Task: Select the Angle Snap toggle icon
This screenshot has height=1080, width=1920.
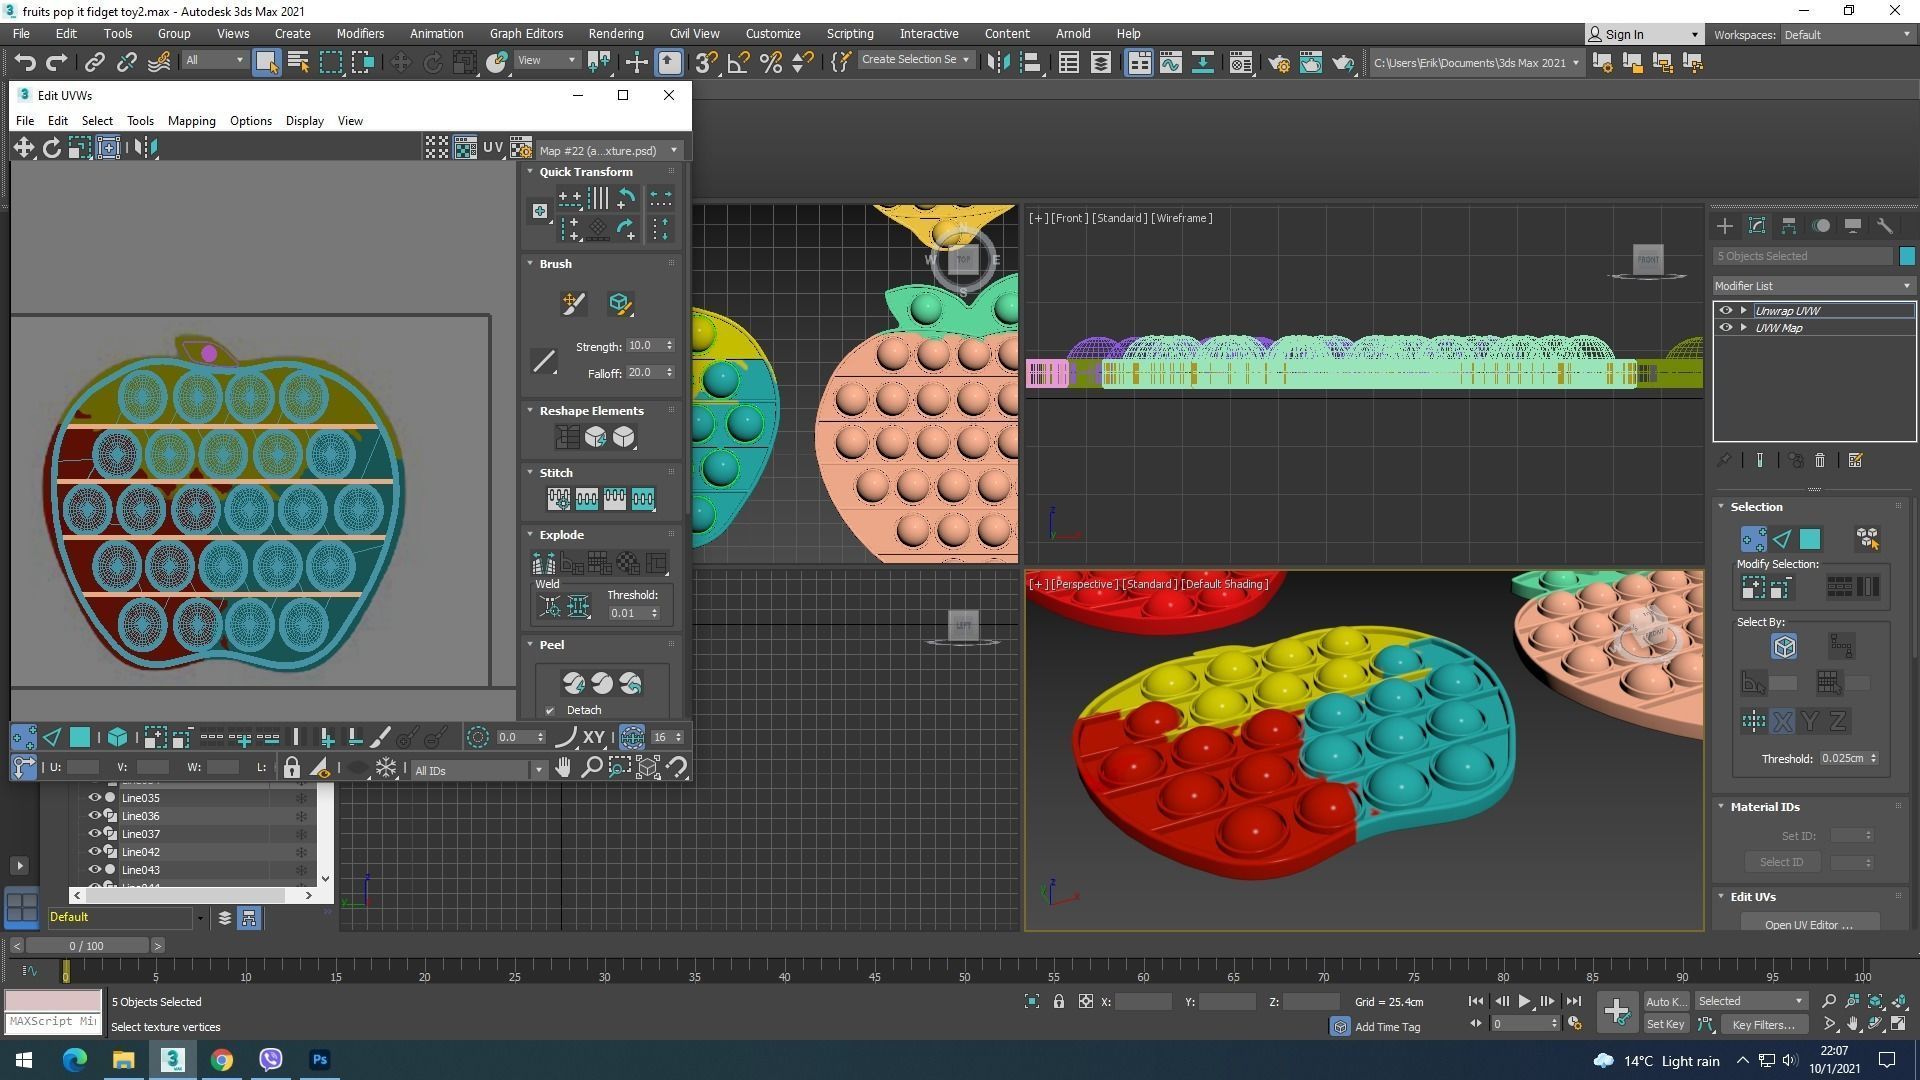Action: tap(738, 63)
